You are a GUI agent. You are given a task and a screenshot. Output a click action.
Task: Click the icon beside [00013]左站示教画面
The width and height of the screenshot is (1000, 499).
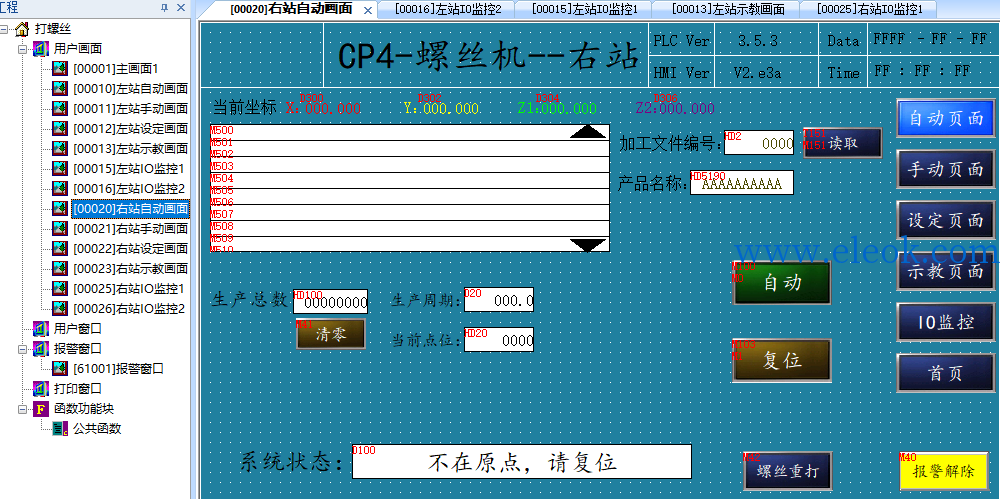pos(60,148)
